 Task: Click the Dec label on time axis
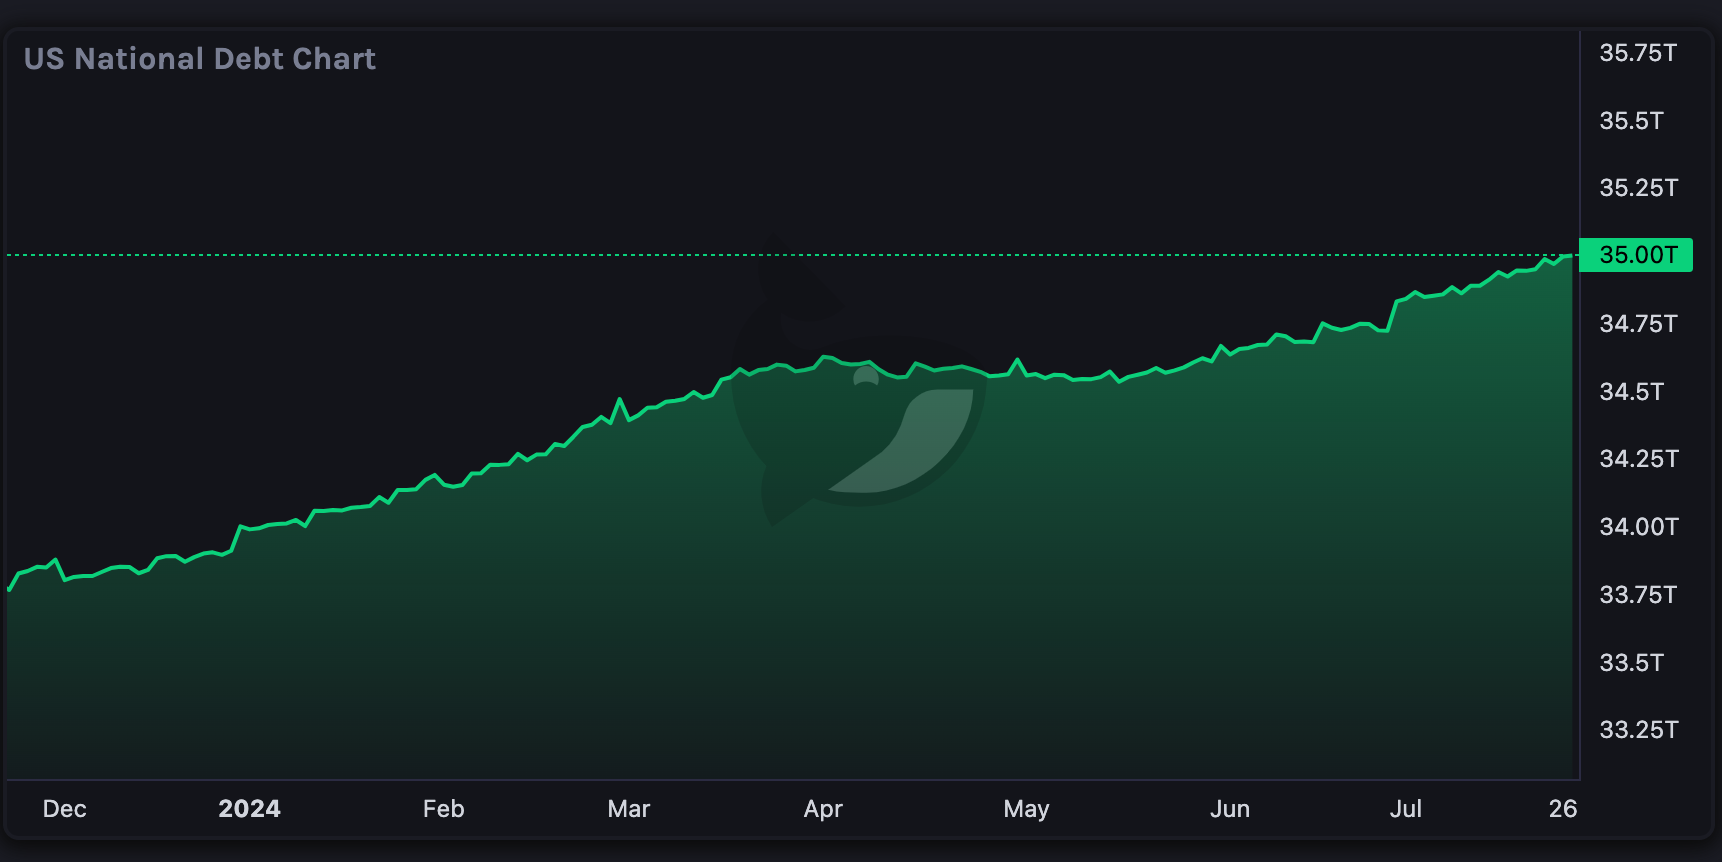tap(65, 809)
